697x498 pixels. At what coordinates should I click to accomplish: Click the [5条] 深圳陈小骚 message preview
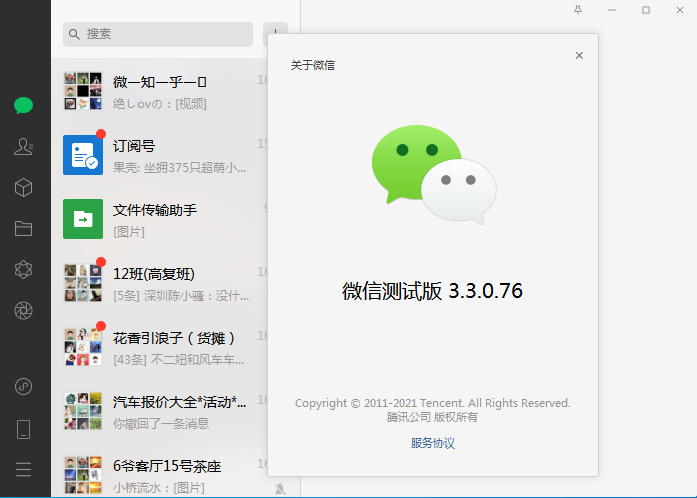181,296
